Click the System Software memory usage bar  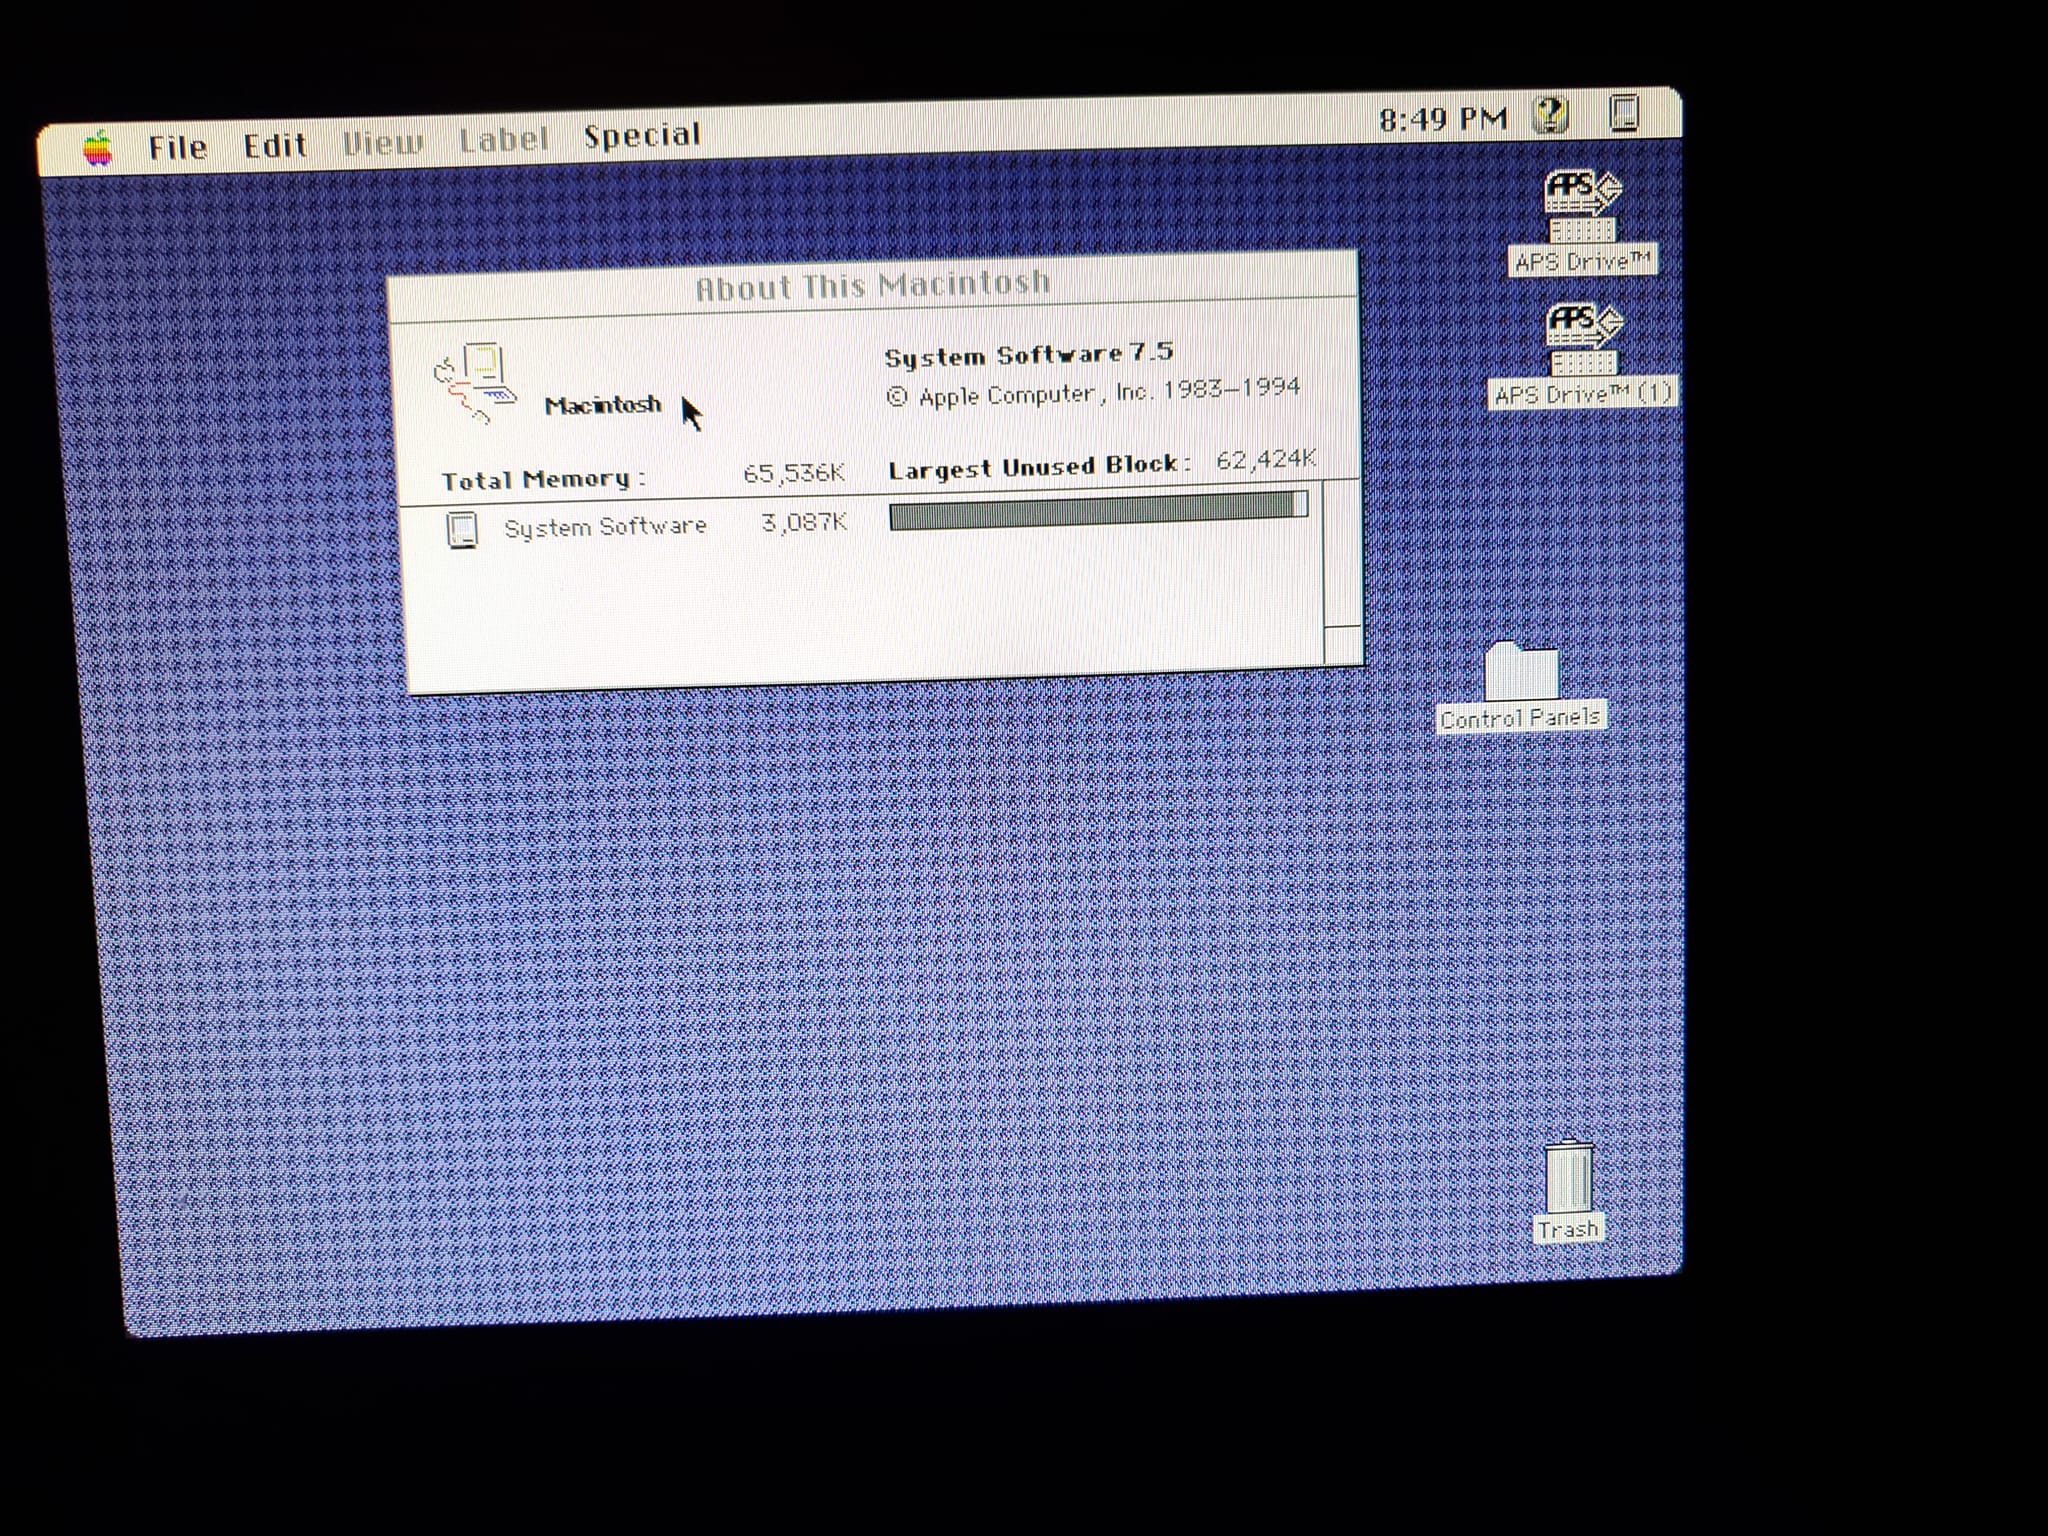[x=1098, y=510]
